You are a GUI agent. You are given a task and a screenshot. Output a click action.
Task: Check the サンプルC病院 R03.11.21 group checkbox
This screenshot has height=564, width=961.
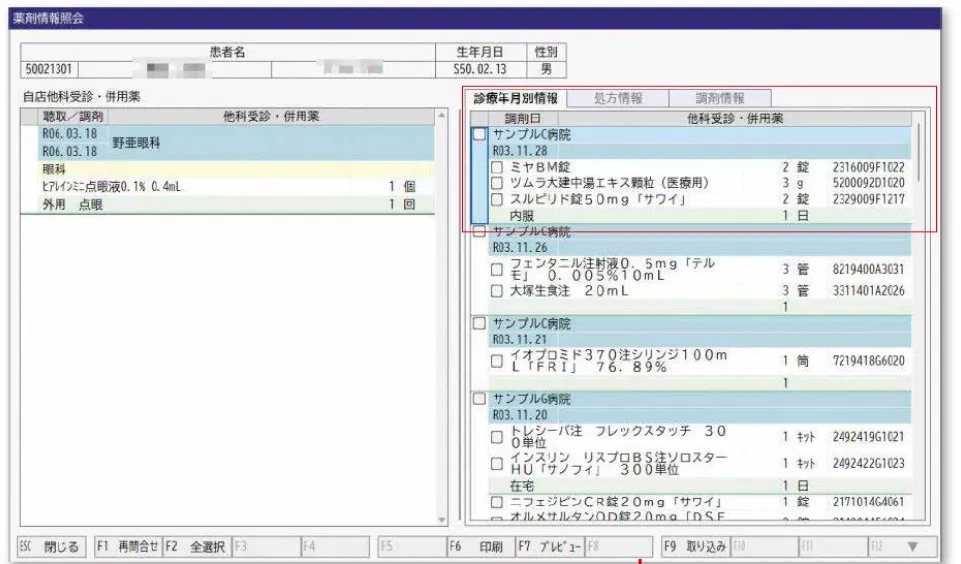479,323
